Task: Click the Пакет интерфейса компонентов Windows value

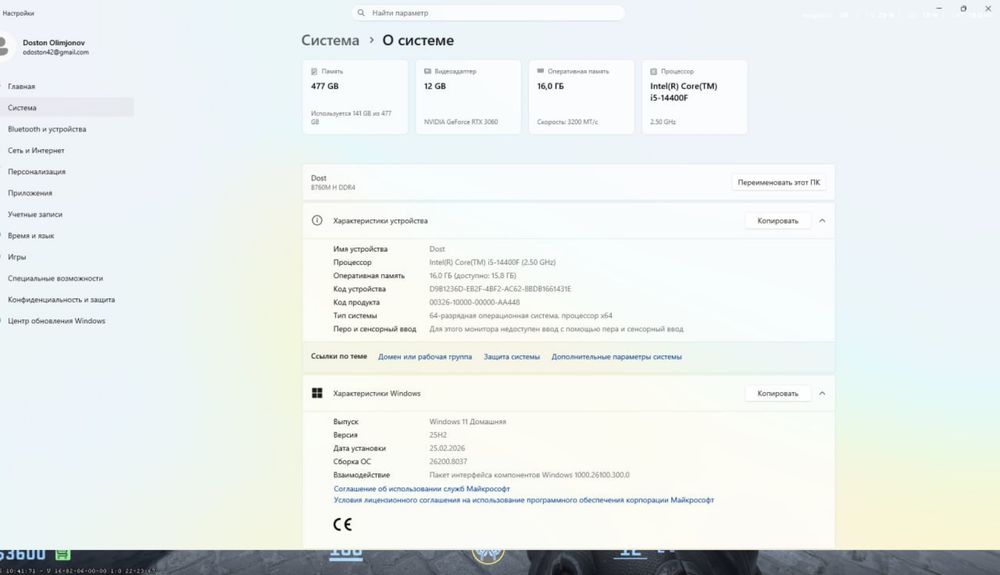Action: point(529,476)
